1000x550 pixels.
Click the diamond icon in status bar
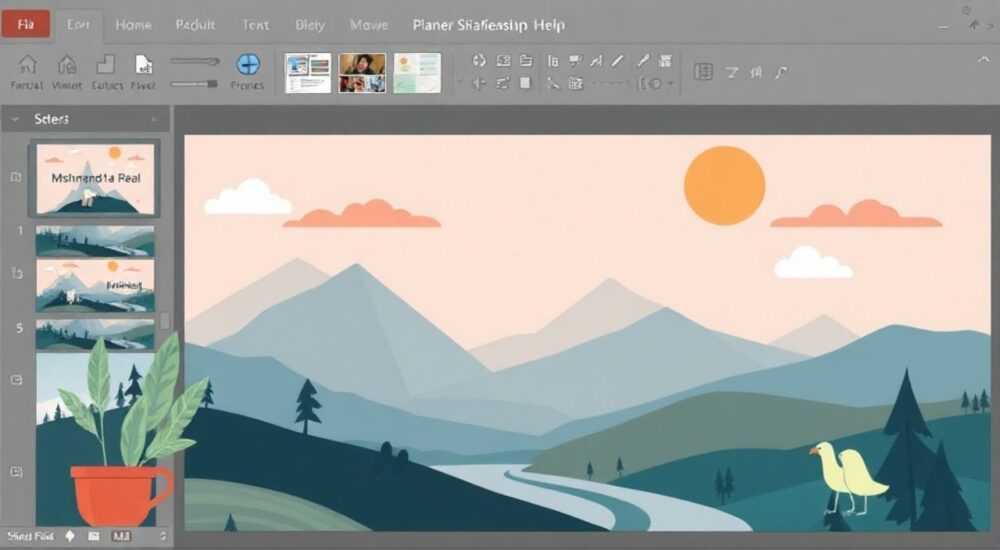pyautogui.click(x=70, y=536)
